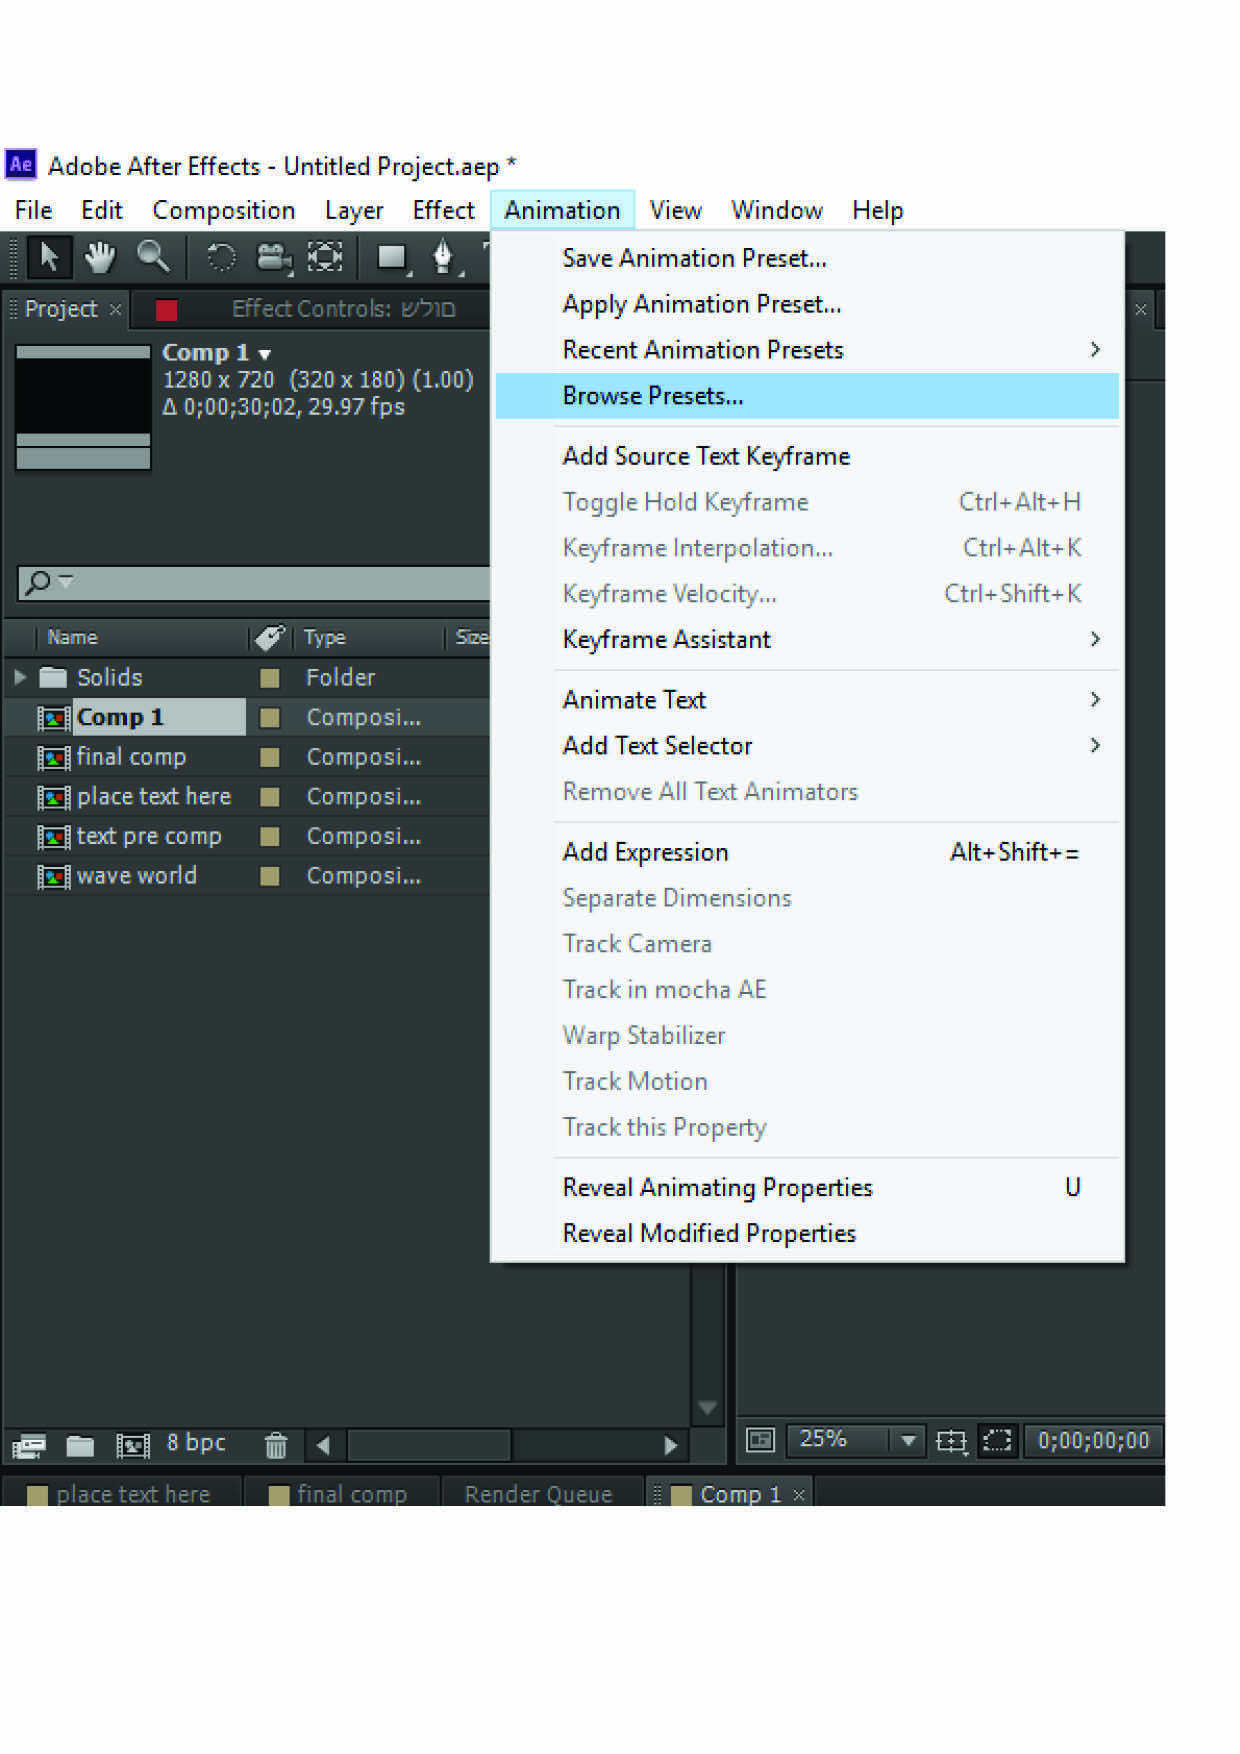
Task: Select the Pen tool
Action: (444, 258)
